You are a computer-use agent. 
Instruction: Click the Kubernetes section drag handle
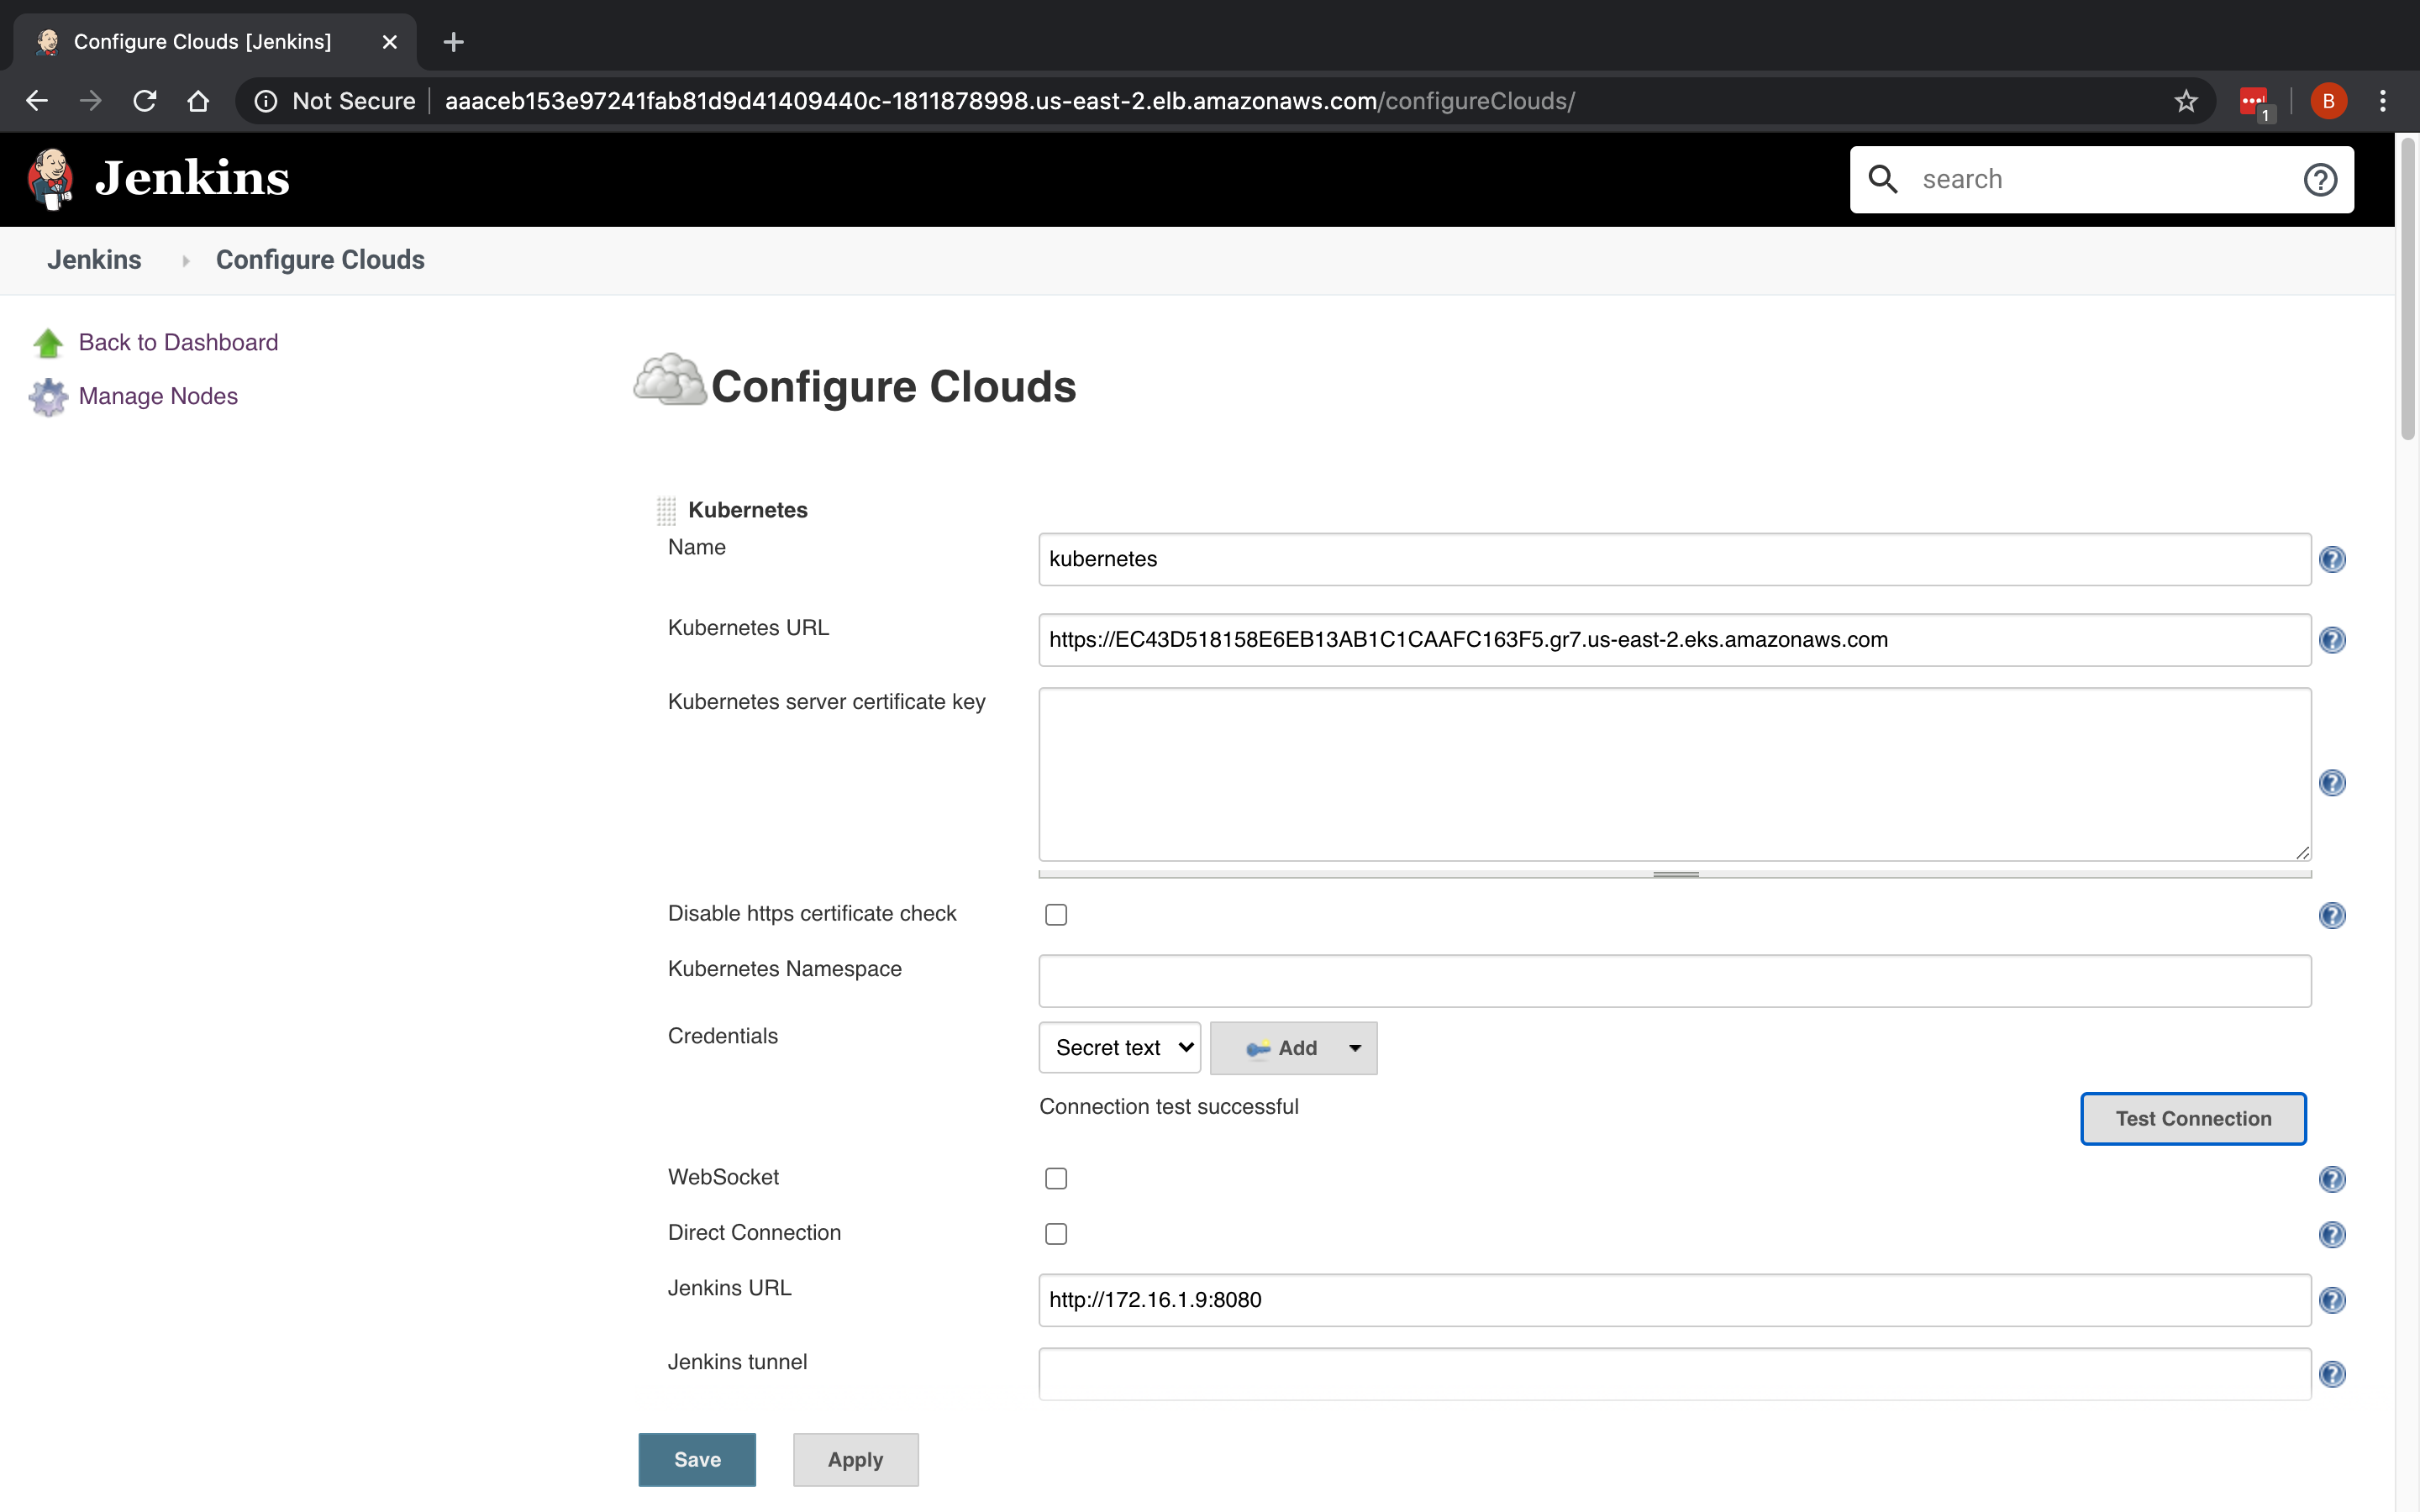[x=666, y=511]
